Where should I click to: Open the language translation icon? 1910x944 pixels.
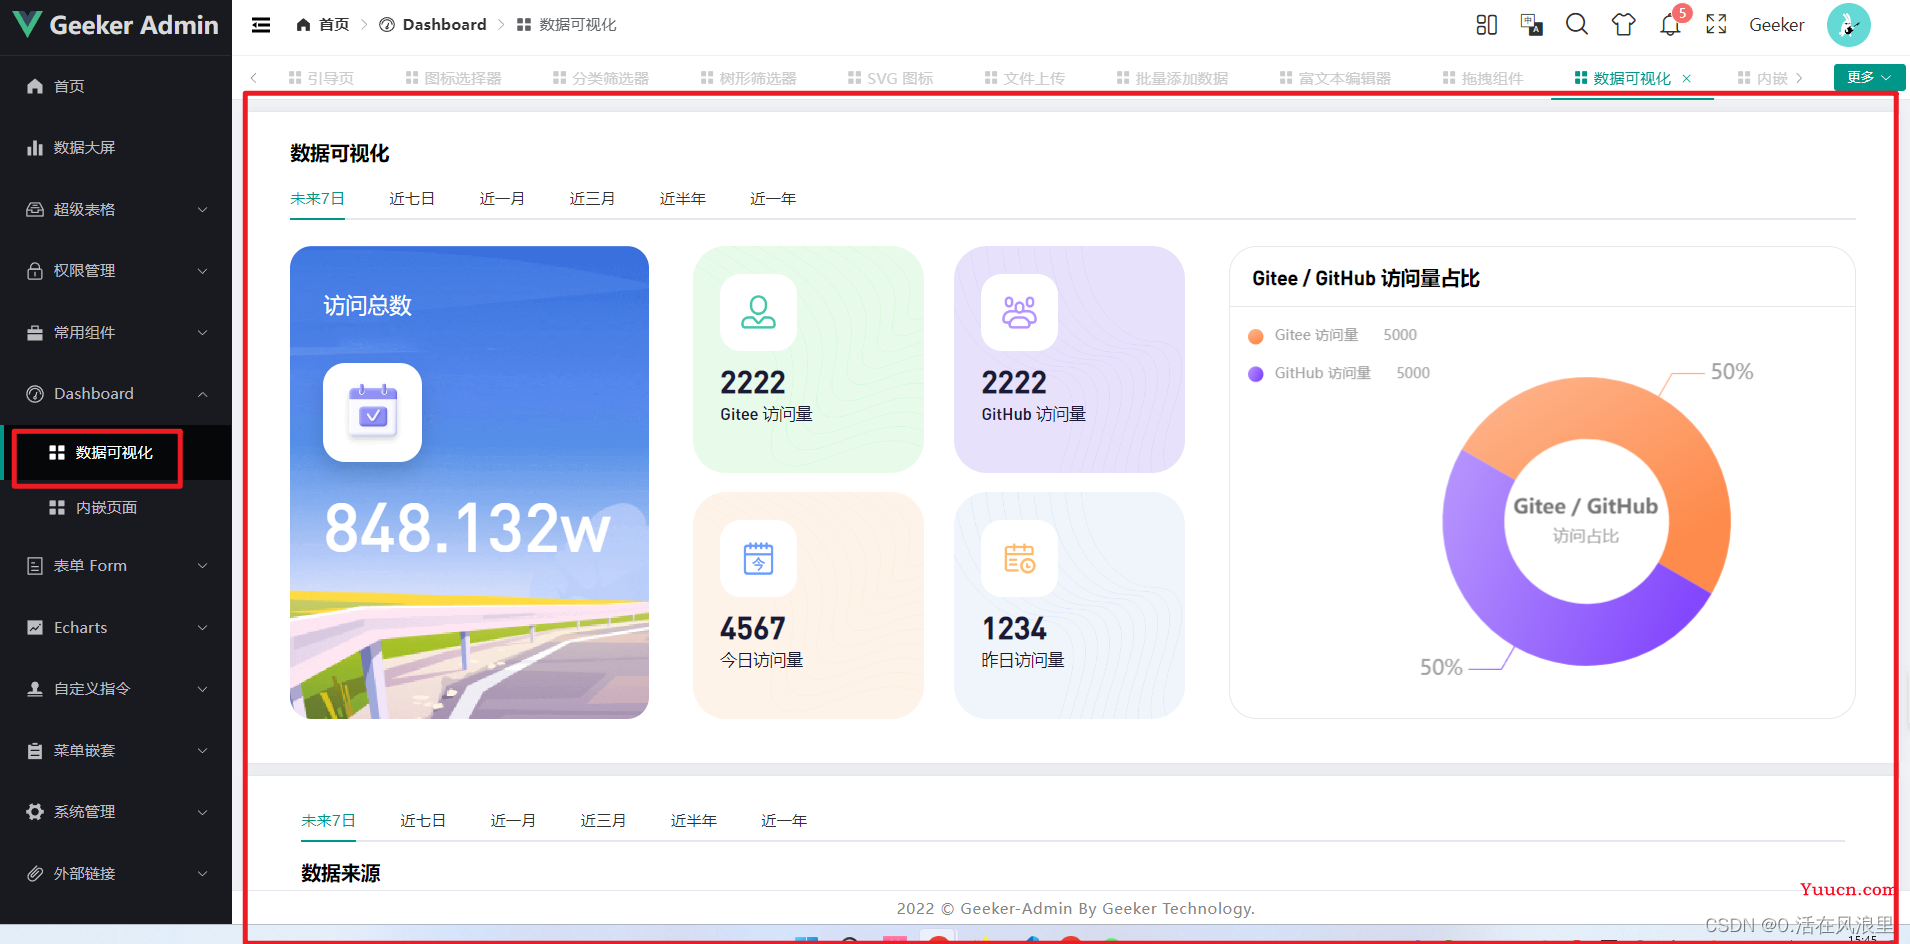pyautogui.click(x=1531, y=25)
